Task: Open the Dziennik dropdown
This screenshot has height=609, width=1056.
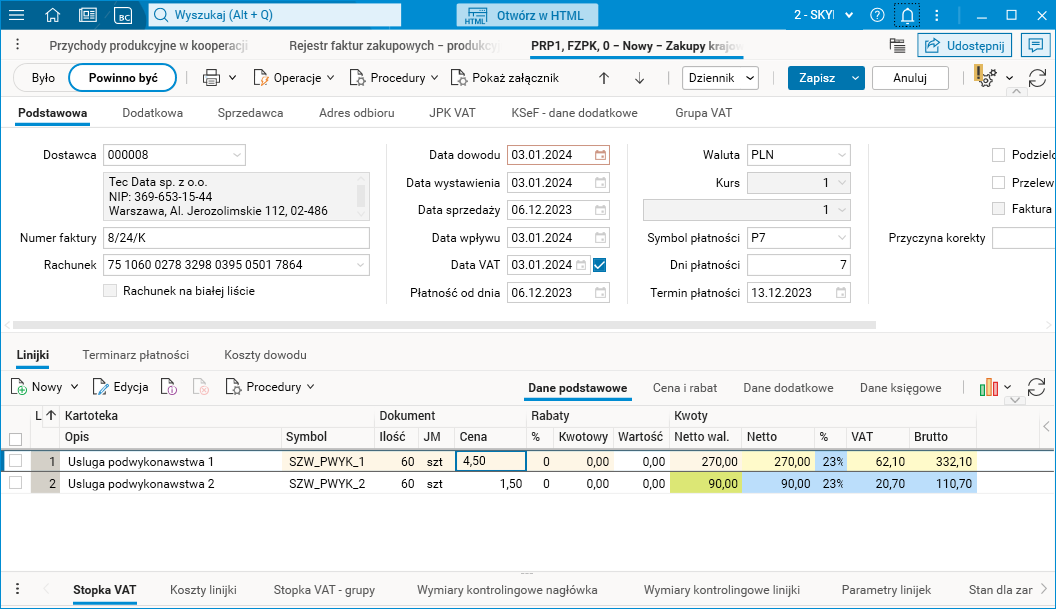Action: pos(721,78)
